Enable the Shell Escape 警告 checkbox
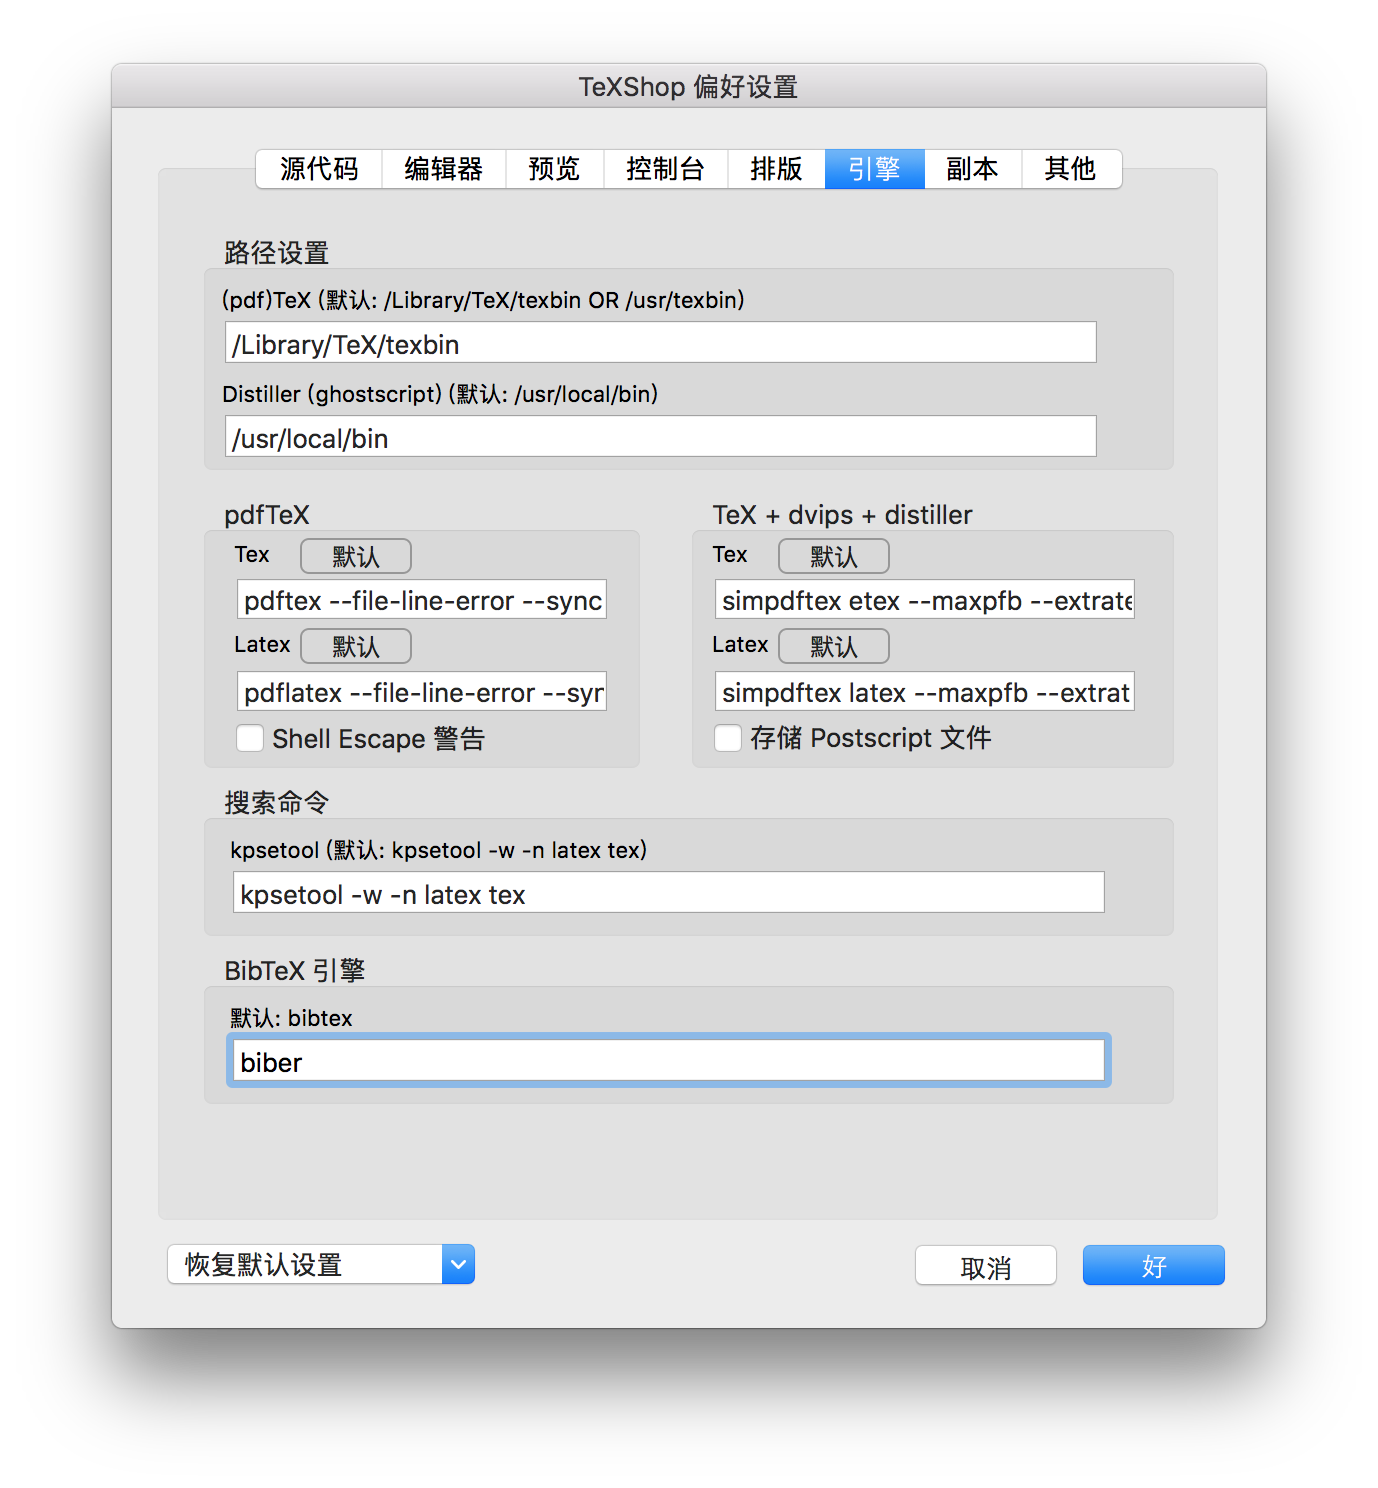This screenshot has width=1378, height=1488. click(250, 738)
